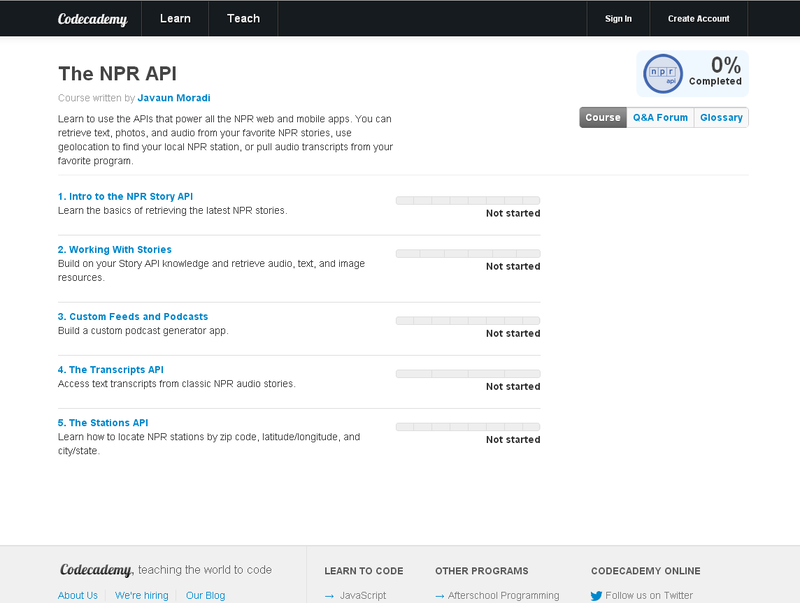Open the NPR API badge icon
The width and height of the screenshot is (800, 603).
663,74
